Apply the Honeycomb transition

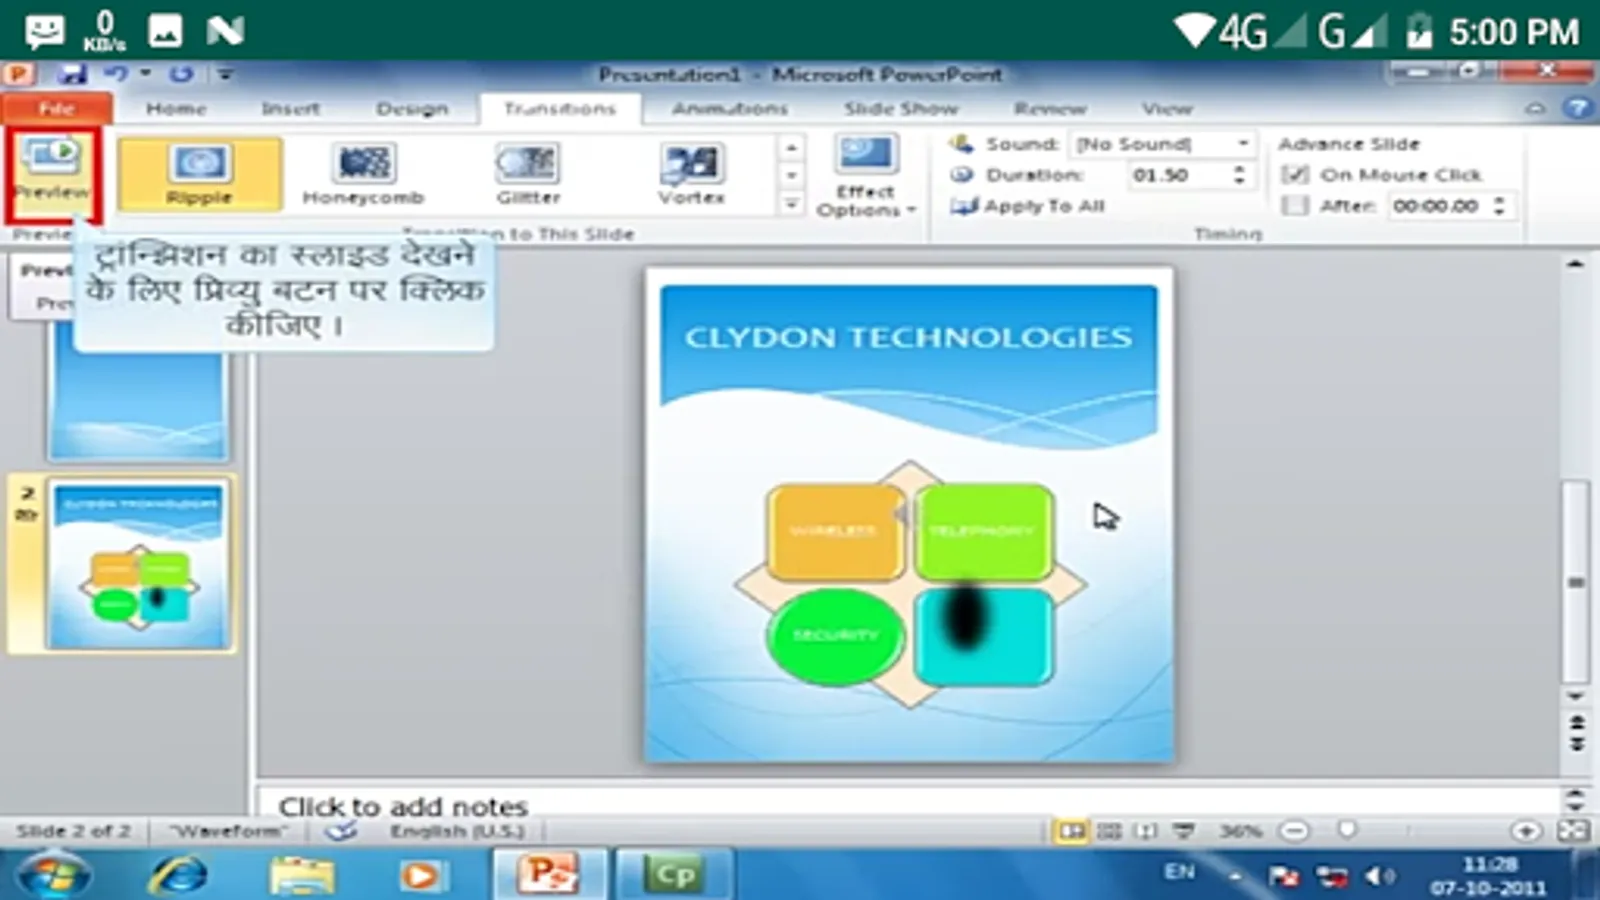click(x=364, y=174)
